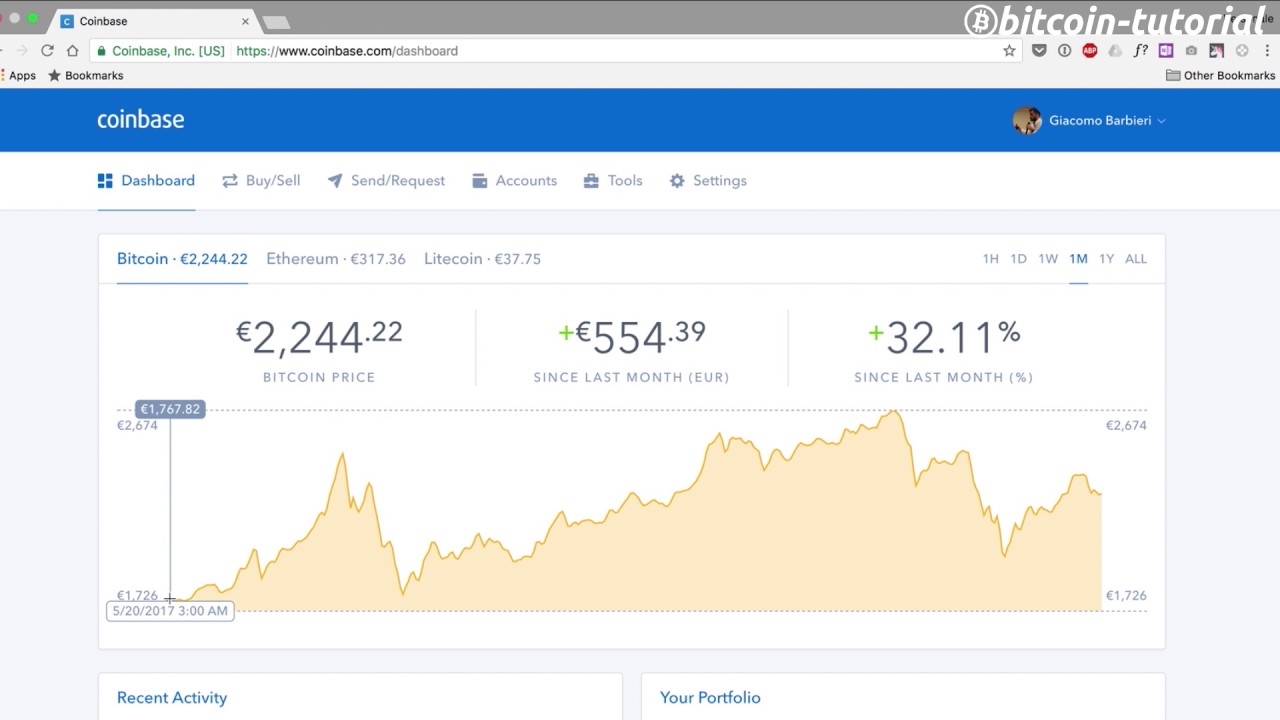Click the Apps shortcut in bookmarks bar
The width and height of the screenshot is (1280, 720).
19,75
